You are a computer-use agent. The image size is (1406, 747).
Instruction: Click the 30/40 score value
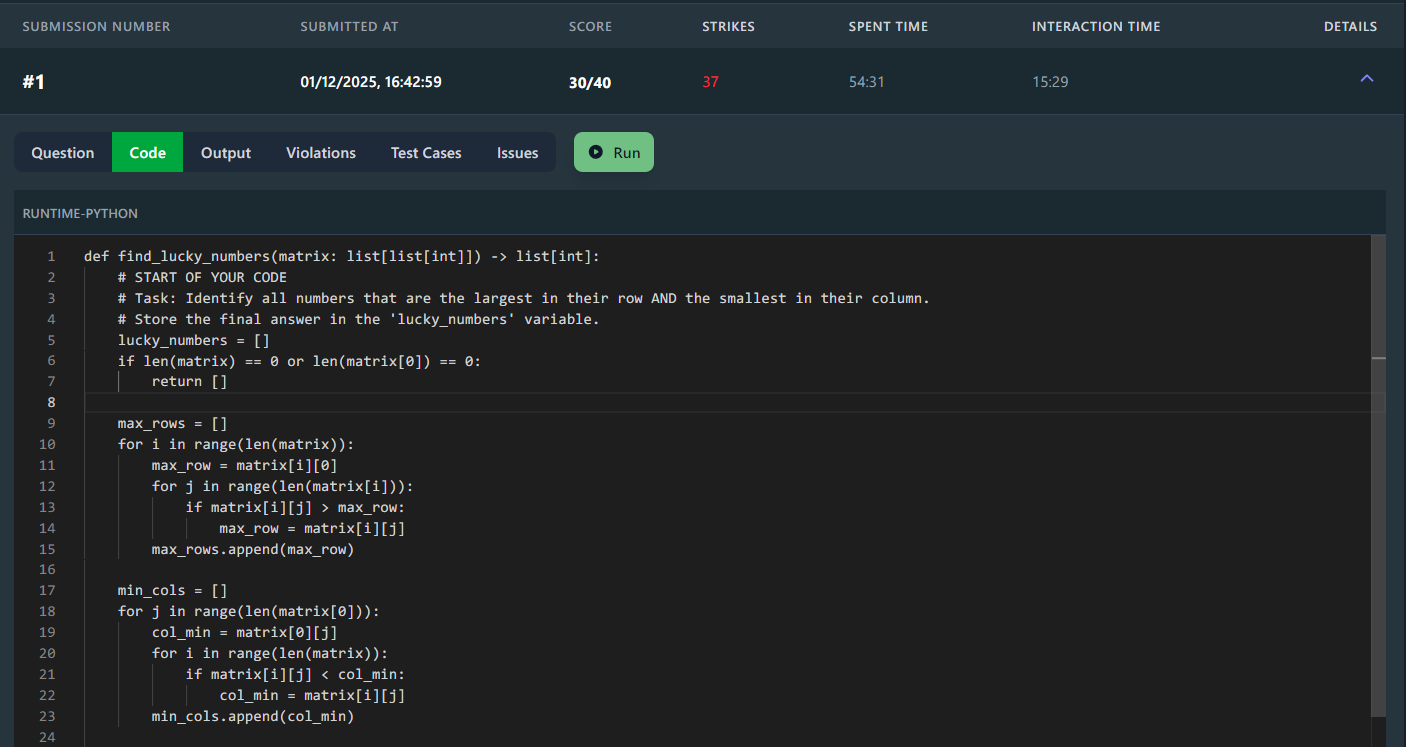tap(590, 82)
